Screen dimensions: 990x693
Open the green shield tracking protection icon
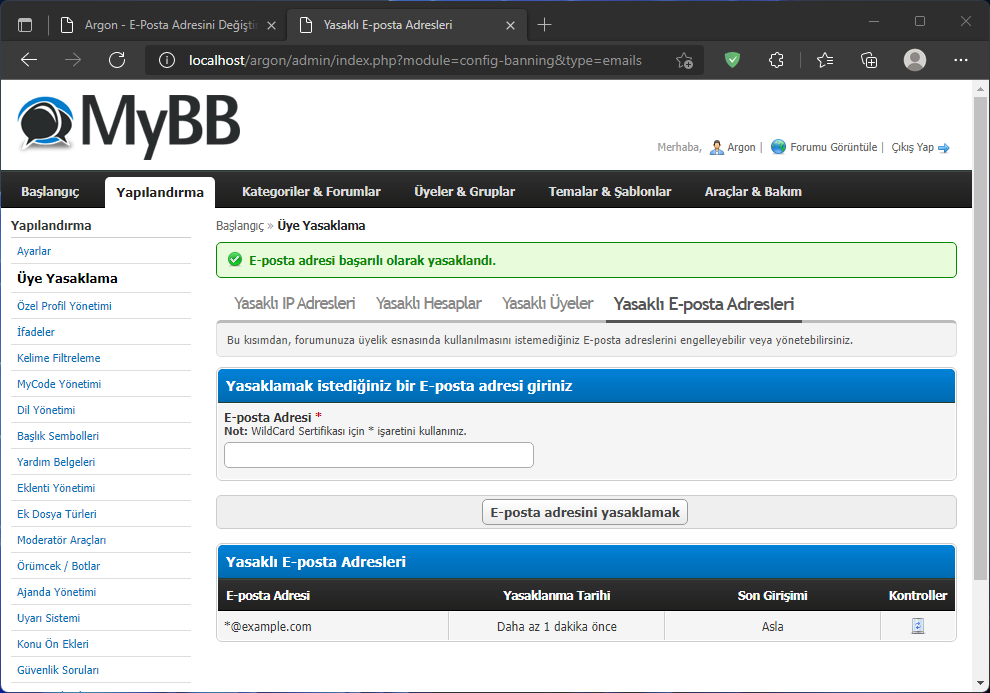click(732, 60)
